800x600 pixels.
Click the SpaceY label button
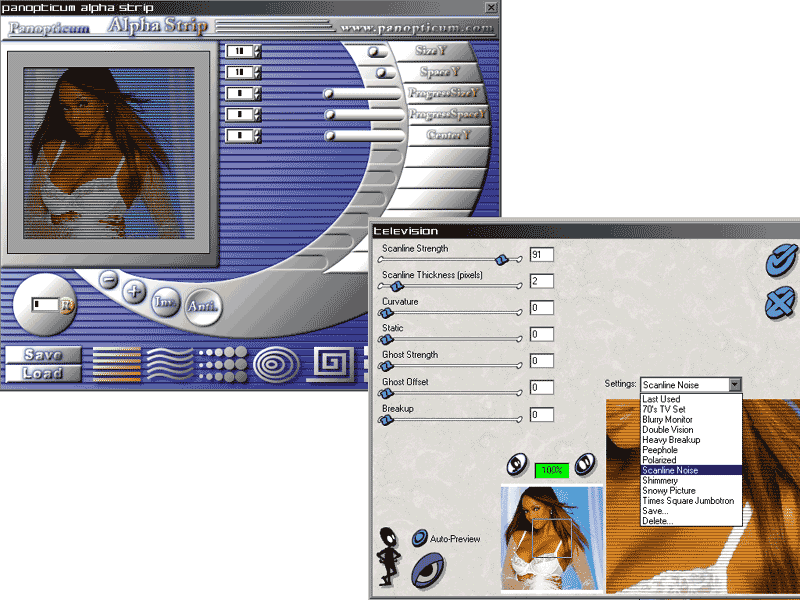440,72
